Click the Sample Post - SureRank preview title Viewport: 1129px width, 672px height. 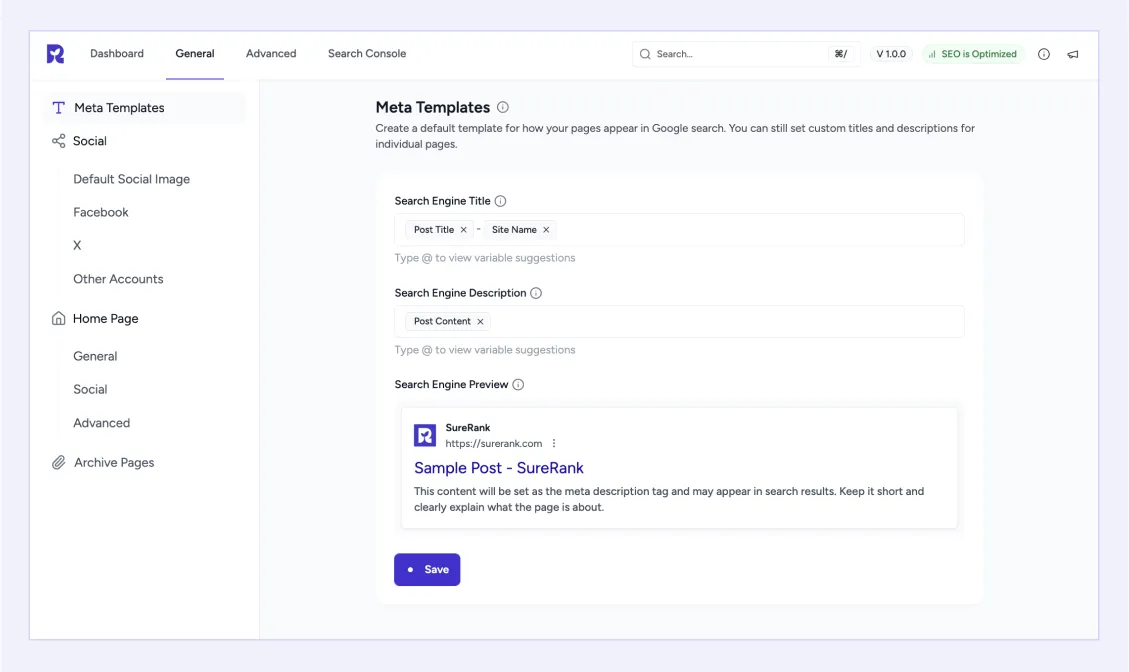[499, 468]
